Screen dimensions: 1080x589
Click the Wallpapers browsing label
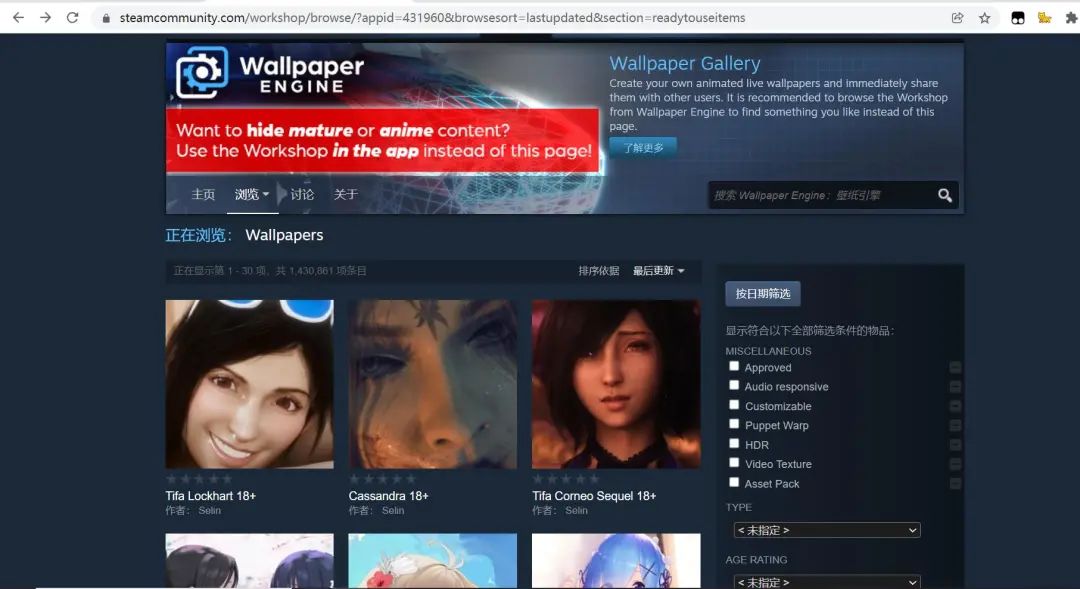coord(284,235)
